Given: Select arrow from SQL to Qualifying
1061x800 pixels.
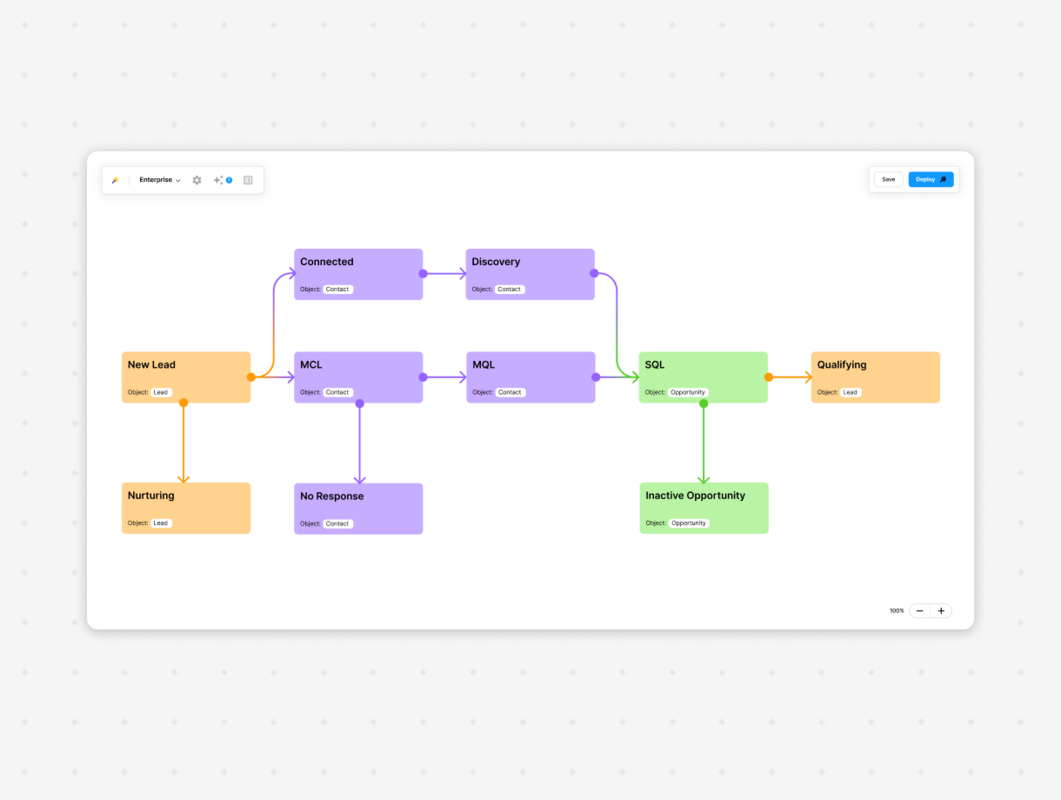Looking at the screenshot, I should [x=792, y=377].
